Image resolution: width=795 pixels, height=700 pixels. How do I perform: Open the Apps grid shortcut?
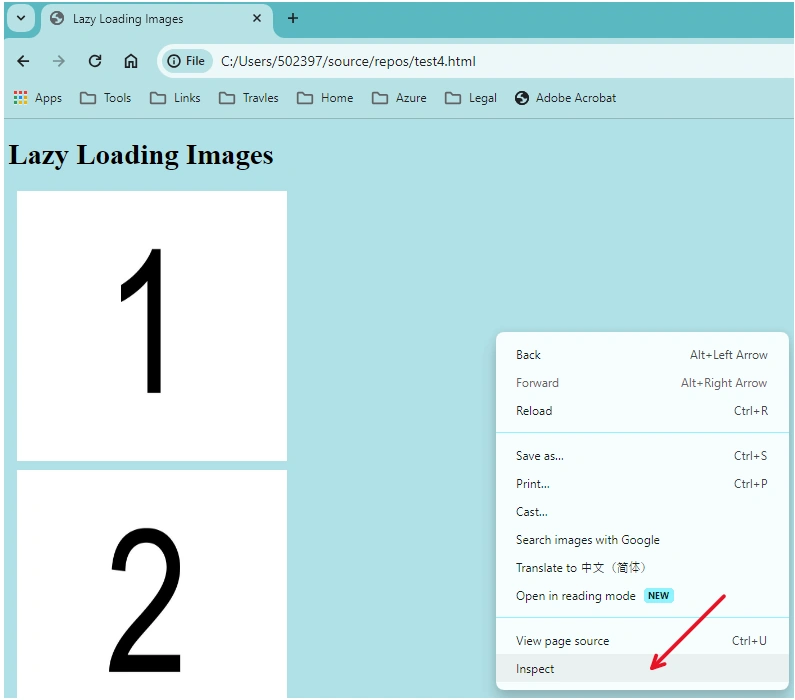tap(38, 98)
